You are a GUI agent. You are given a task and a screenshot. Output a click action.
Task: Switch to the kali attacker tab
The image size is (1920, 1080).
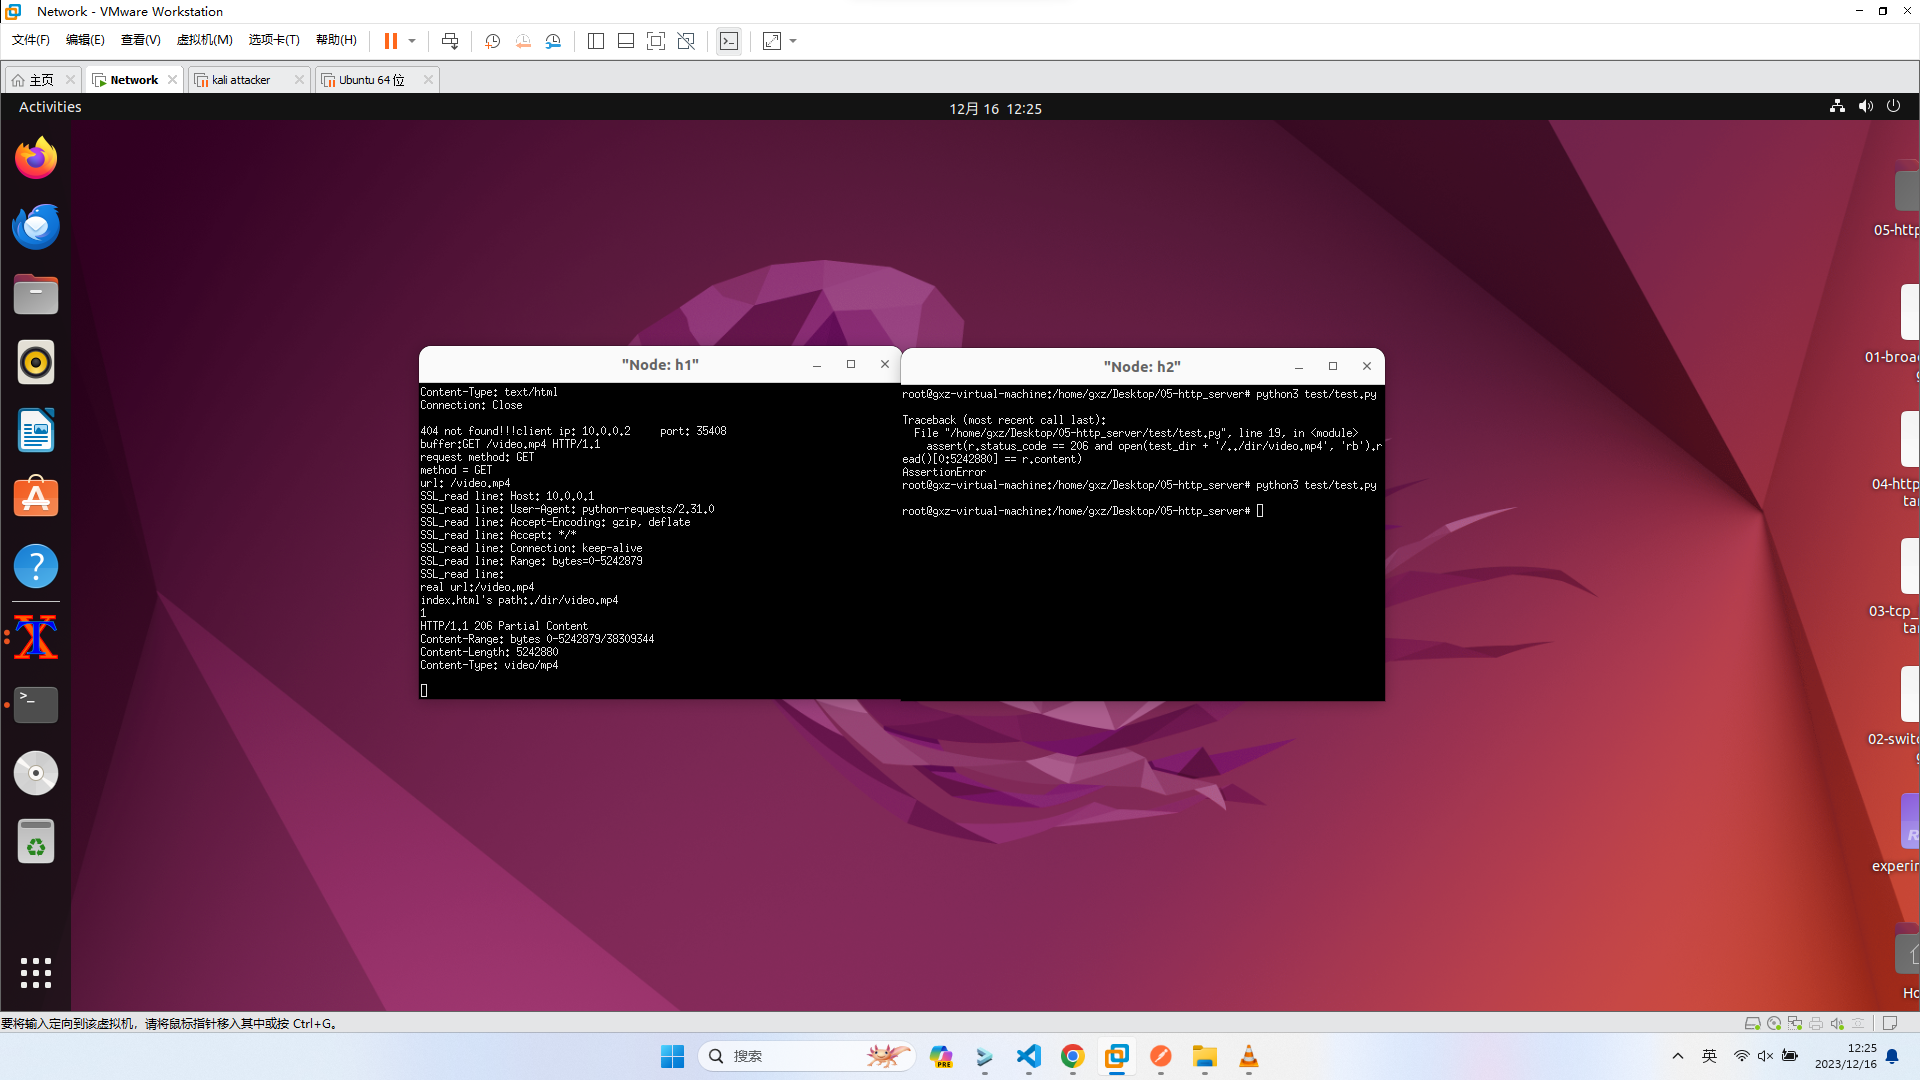tap(241, 80)
